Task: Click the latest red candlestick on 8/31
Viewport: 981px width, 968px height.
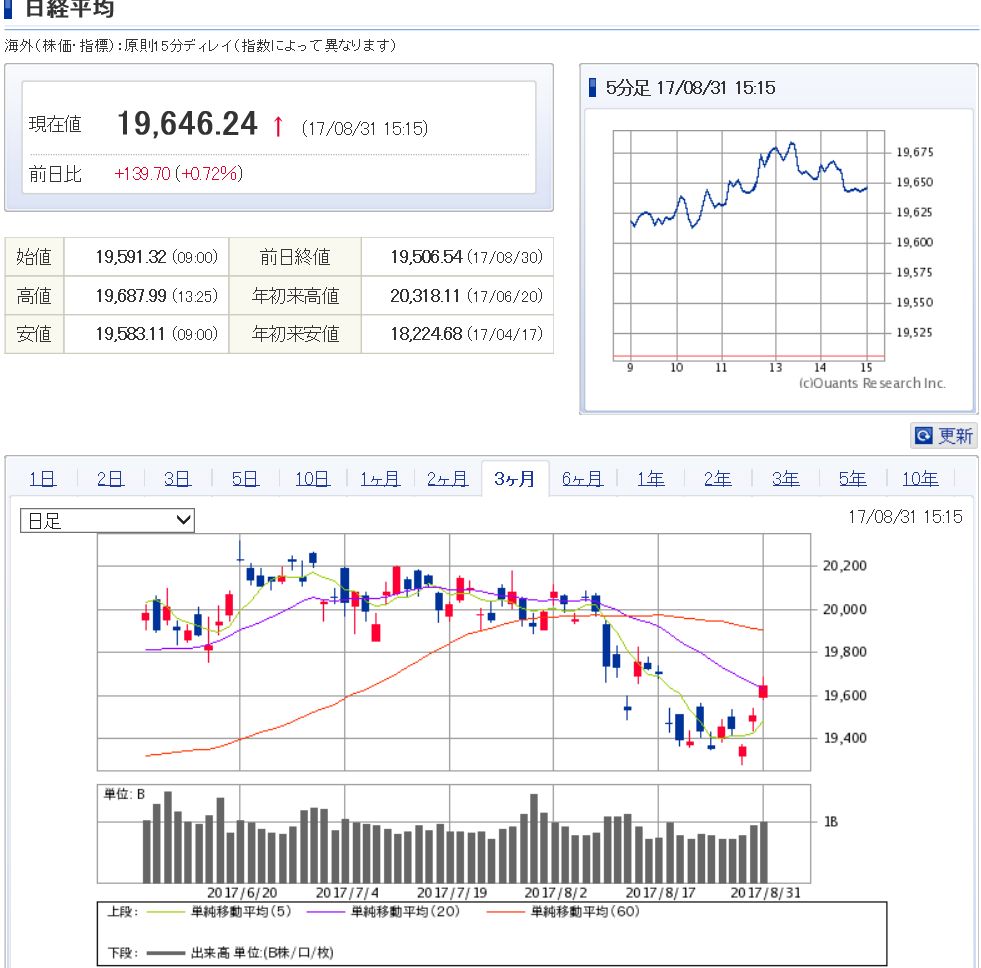Action: (763, 691)
